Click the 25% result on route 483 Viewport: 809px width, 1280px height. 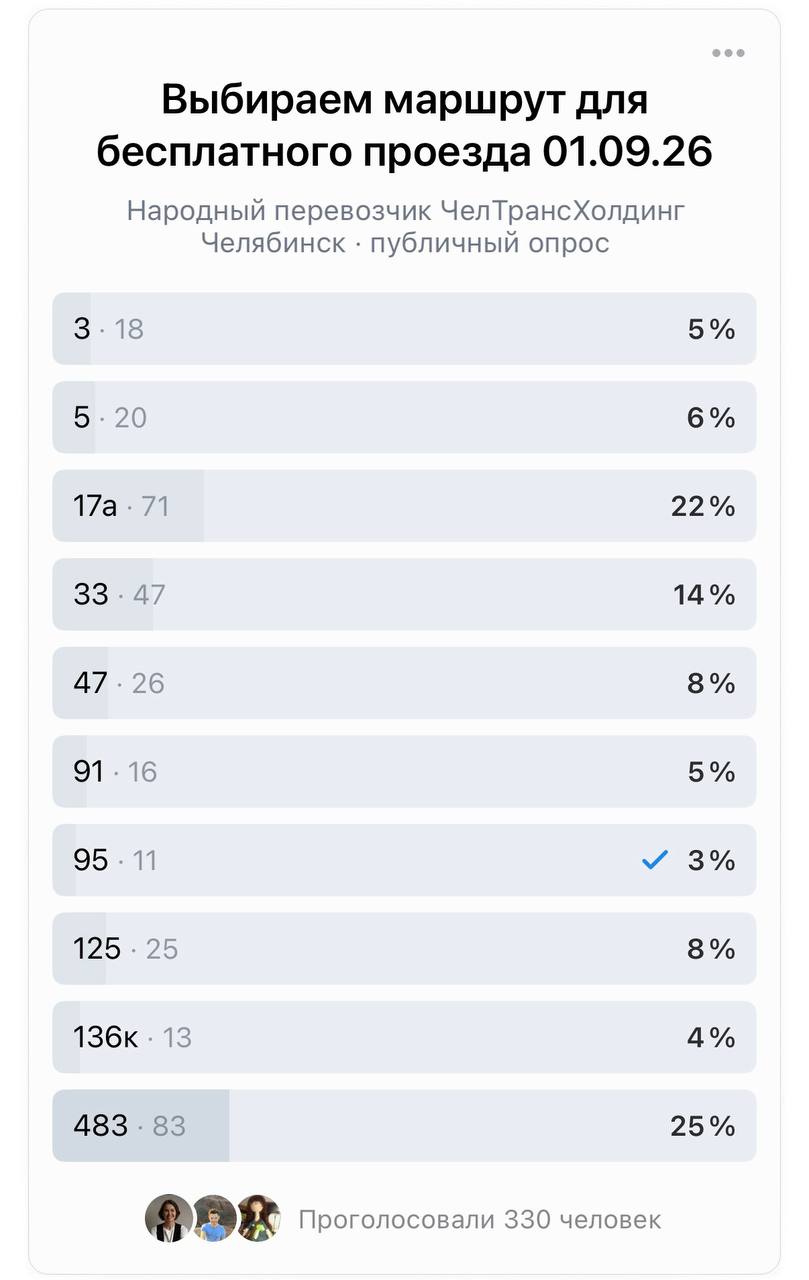[x=703, y=1126]
